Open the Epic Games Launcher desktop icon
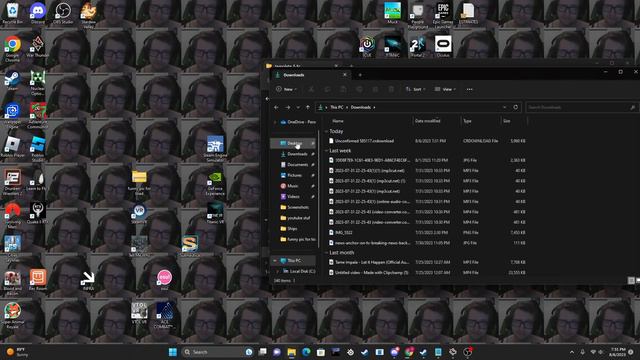Image resolution: width=640 pixels, height=360 pixels. pos(443,16)
